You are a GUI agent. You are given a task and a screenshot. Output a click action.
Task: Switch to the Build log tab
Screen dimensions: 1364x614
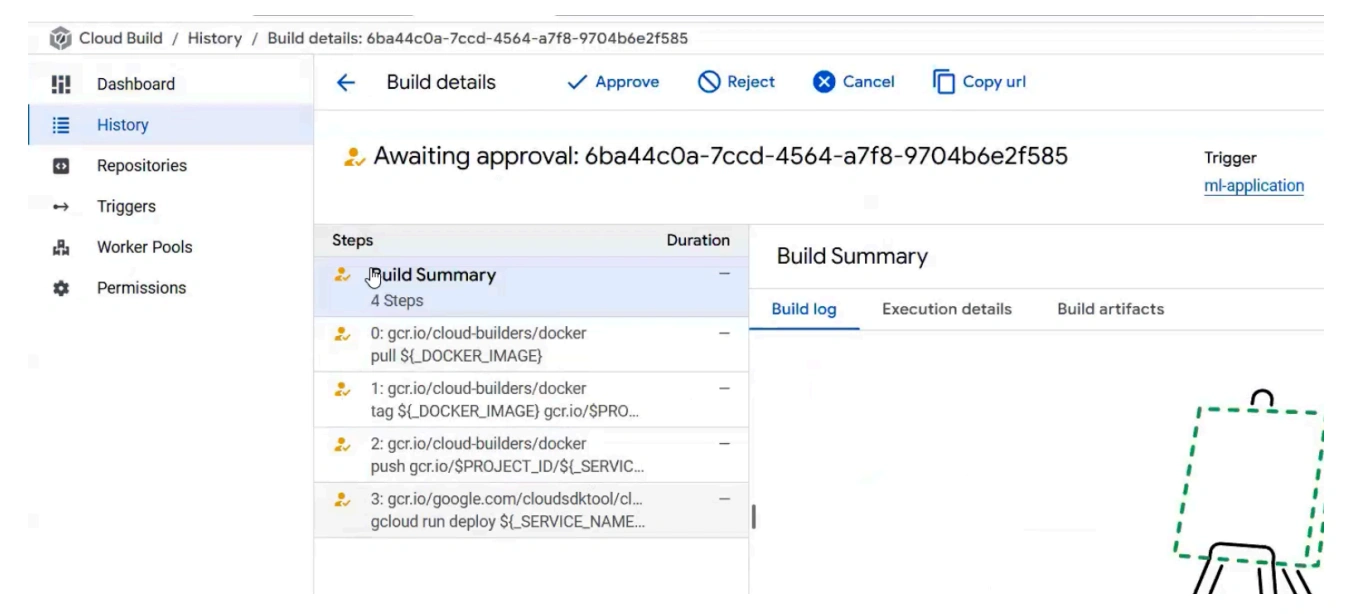(x=803, y=309)
